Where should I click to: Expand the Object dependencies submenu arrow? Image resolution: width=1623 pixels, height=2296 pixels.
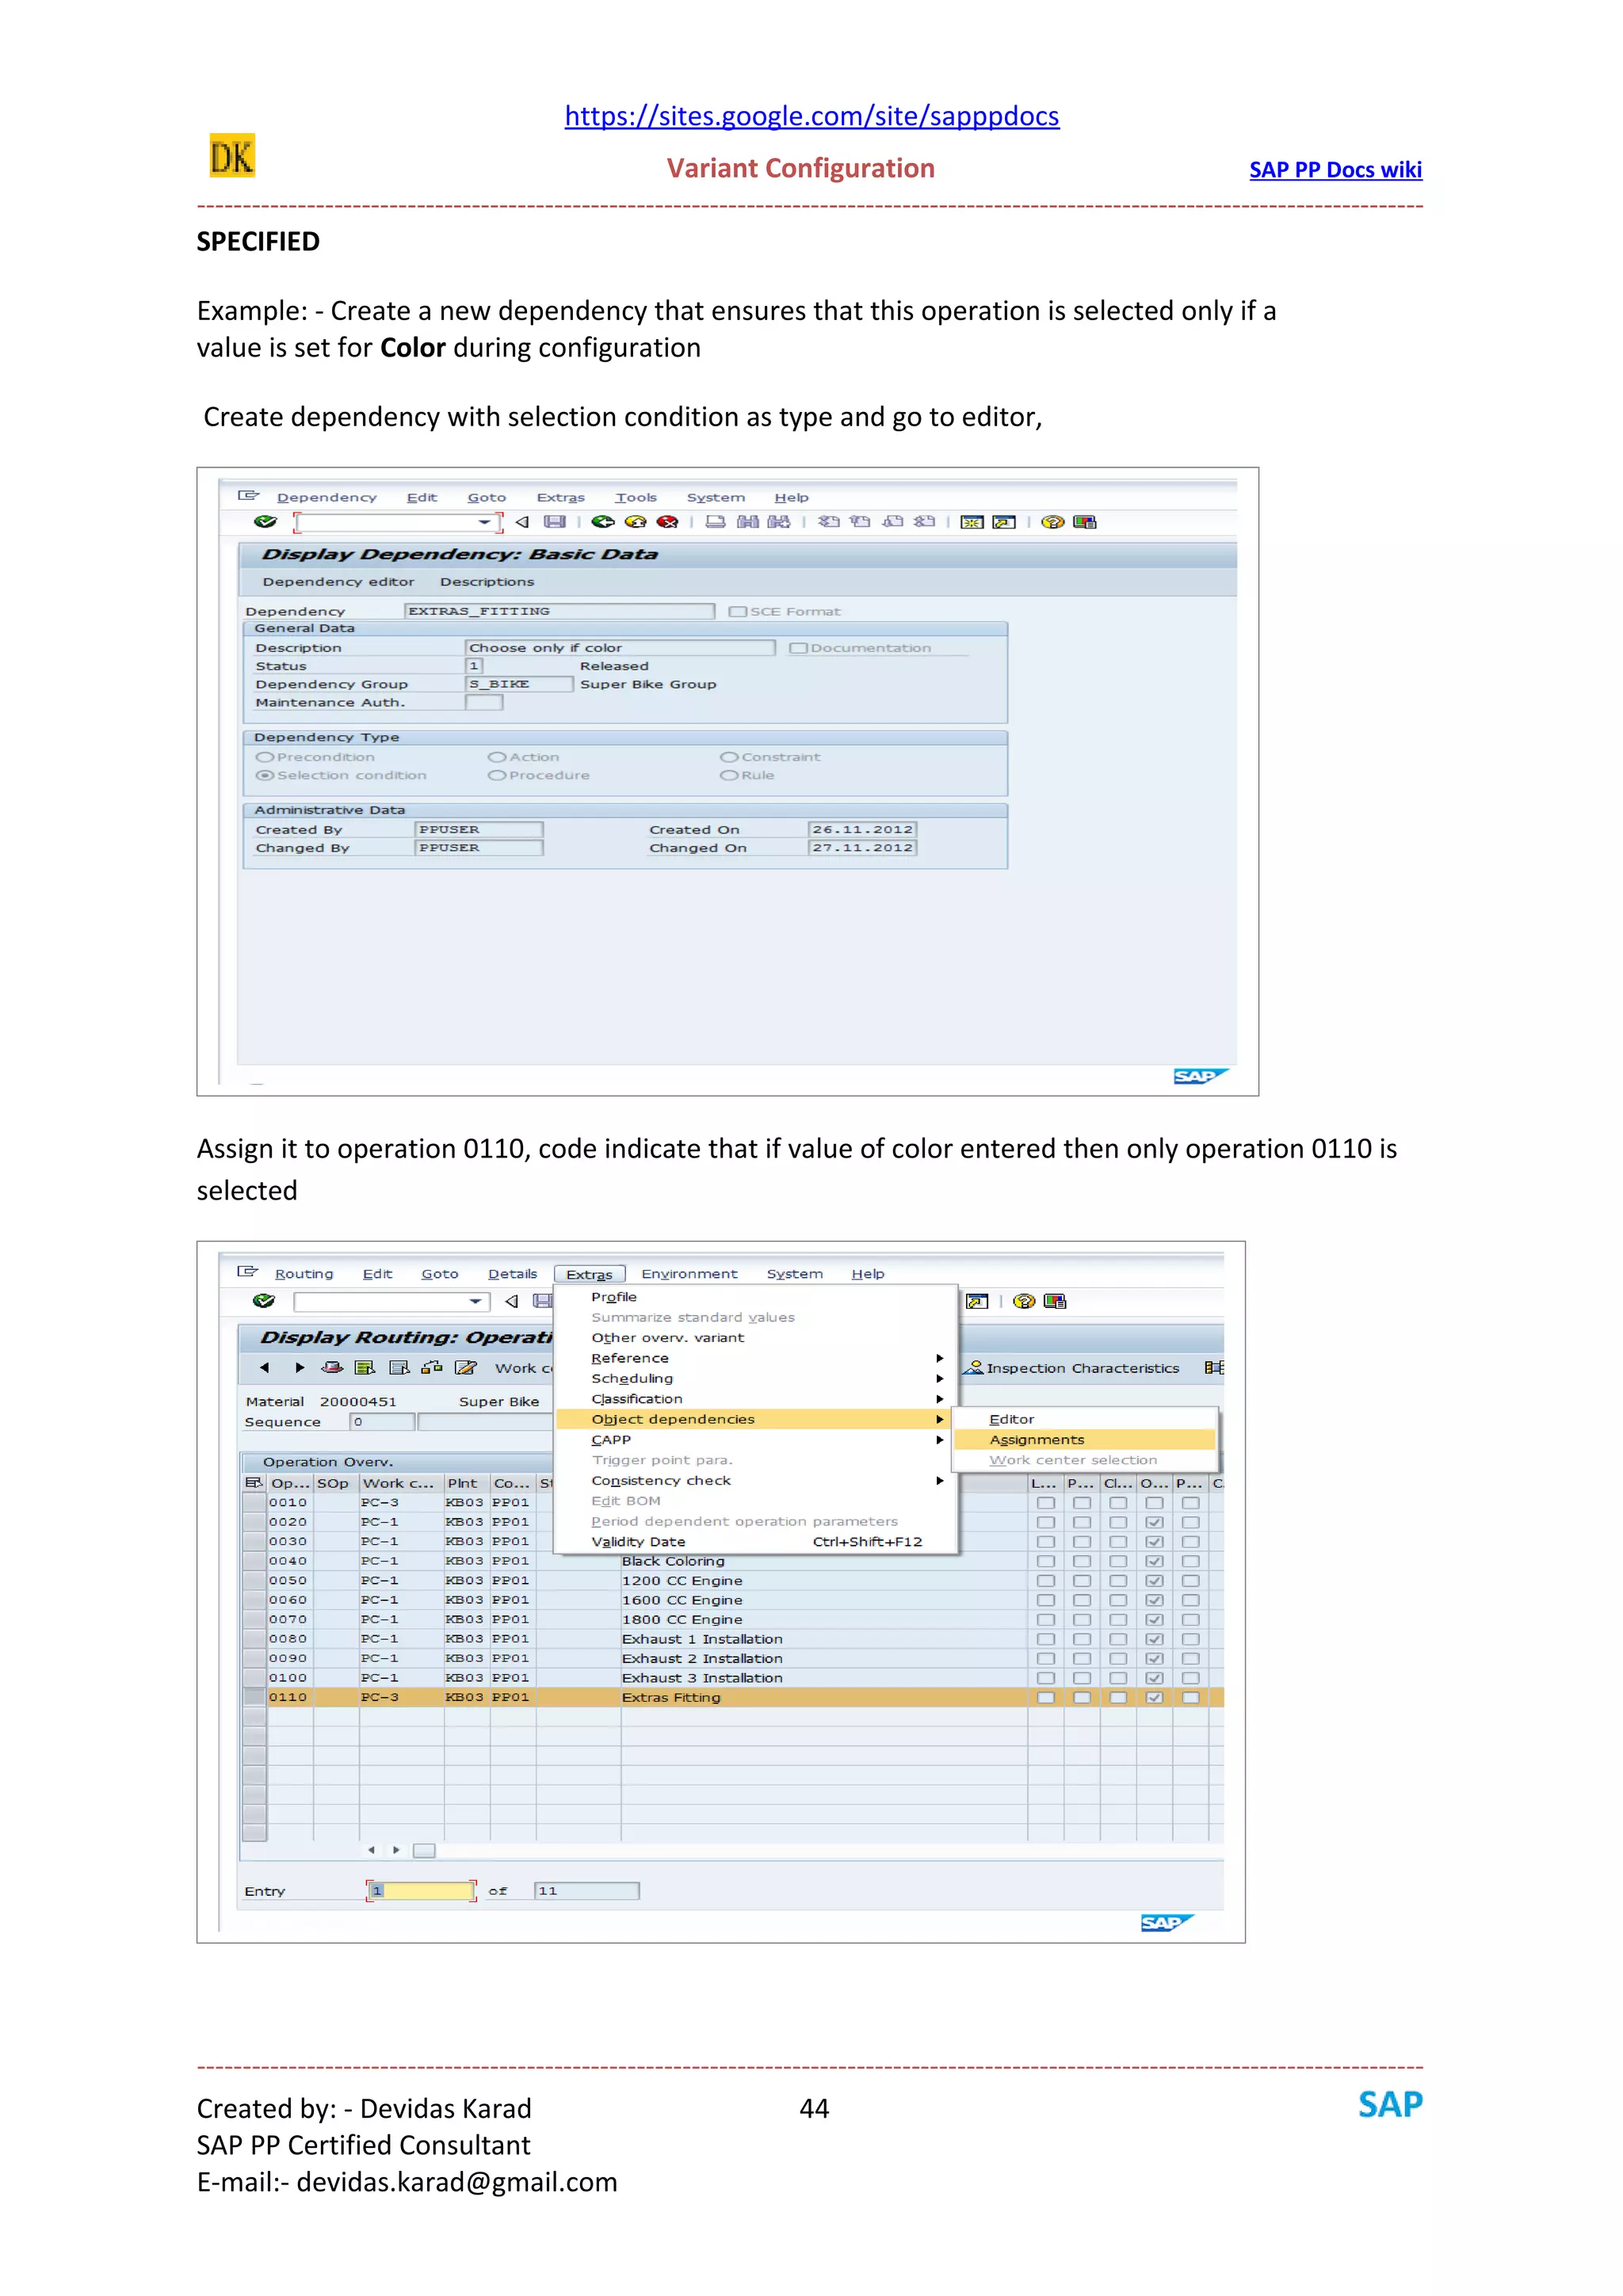(939, 1419)
